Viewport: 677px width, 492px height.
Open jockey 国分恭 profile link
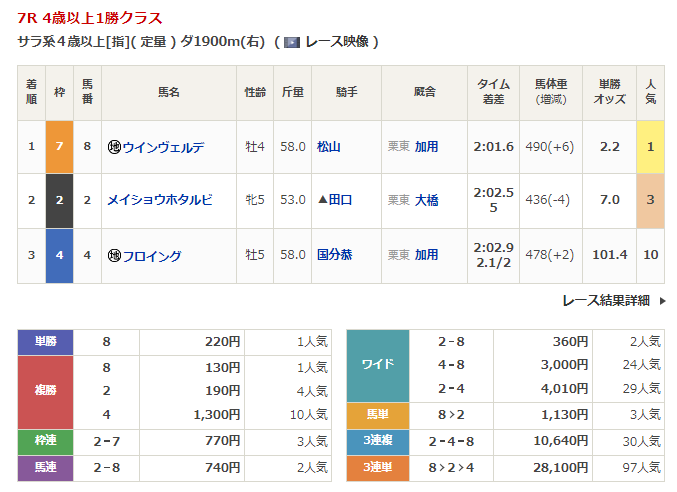point(335,255)
